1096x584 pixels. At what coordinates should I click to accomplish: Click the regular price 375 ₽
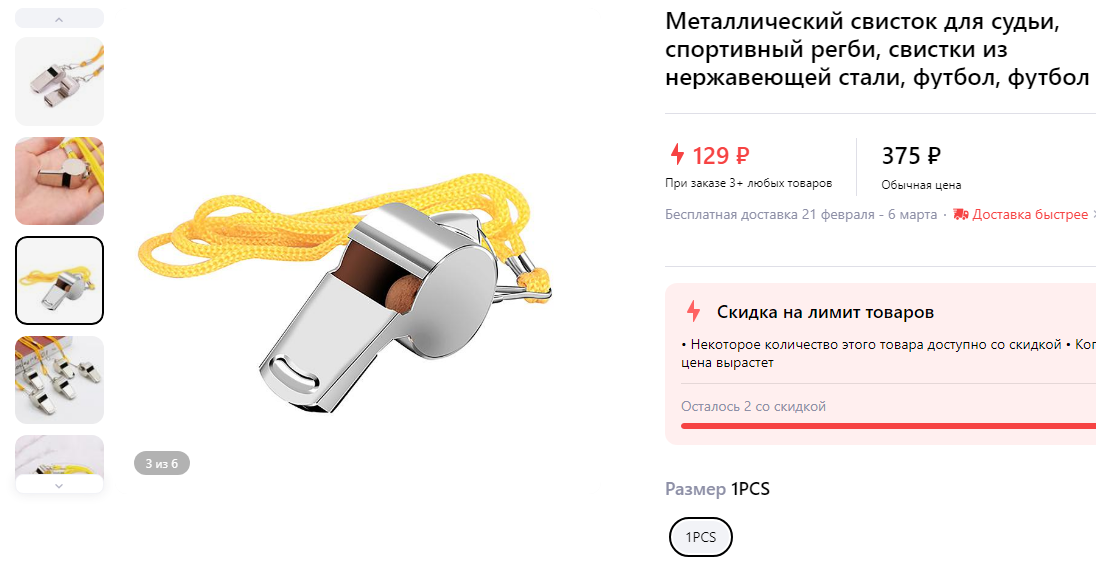coord(911,155)
